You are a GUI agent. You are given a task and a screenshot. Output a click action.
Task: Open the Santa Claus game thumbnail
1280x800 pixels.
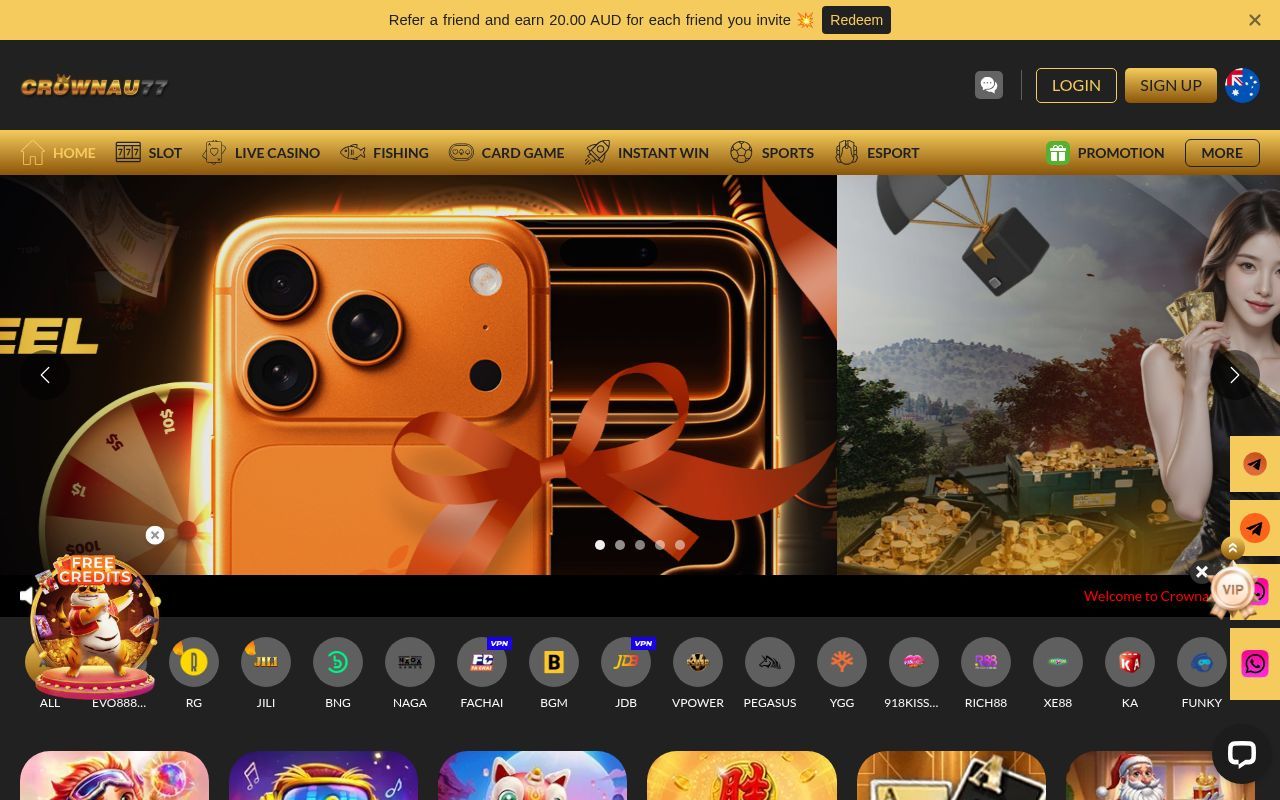tap(1160, 776)
